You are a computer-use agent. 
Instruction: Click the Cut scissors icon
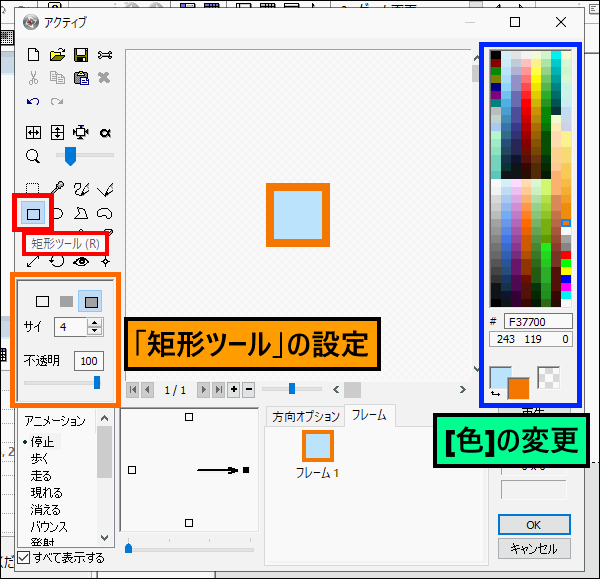tap(33, 78)
